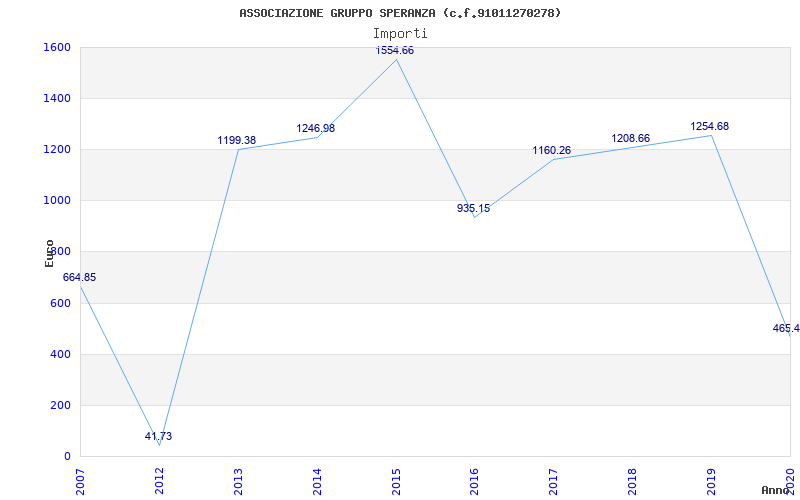Select the data label 1554.66
Image resolution: width=800 pixels, height=500 pixels.
click(x=394, y=51)
